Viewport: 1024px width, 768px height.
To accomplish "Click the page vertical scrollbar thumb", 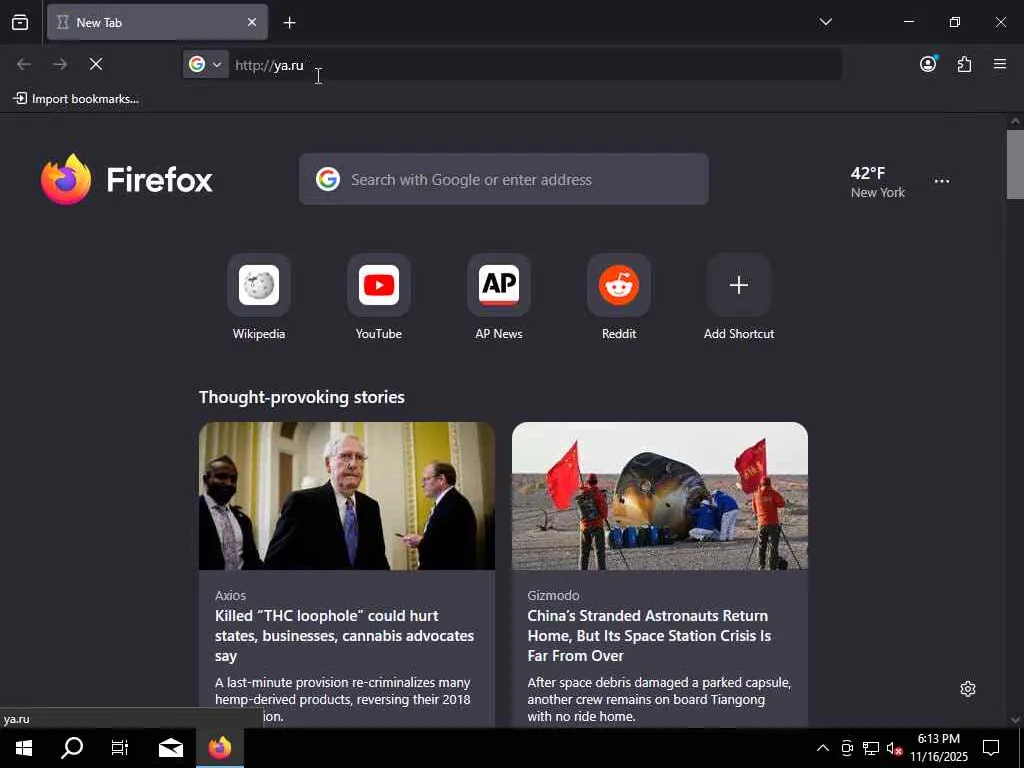I will point(1015,165).
